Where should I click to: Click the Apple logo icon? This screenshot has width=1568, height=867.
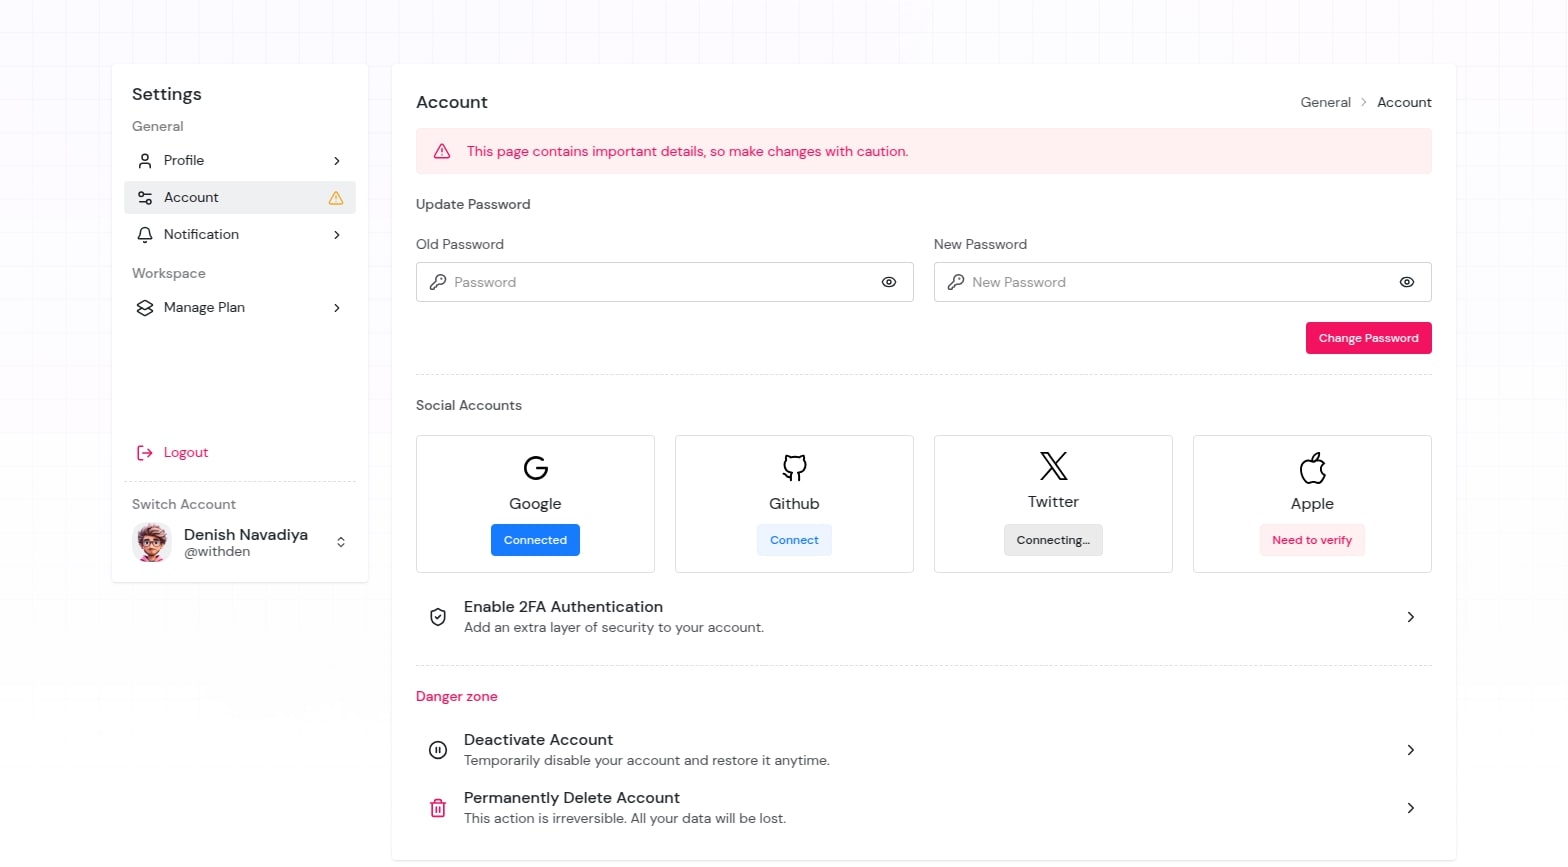tap(1312, 467)
